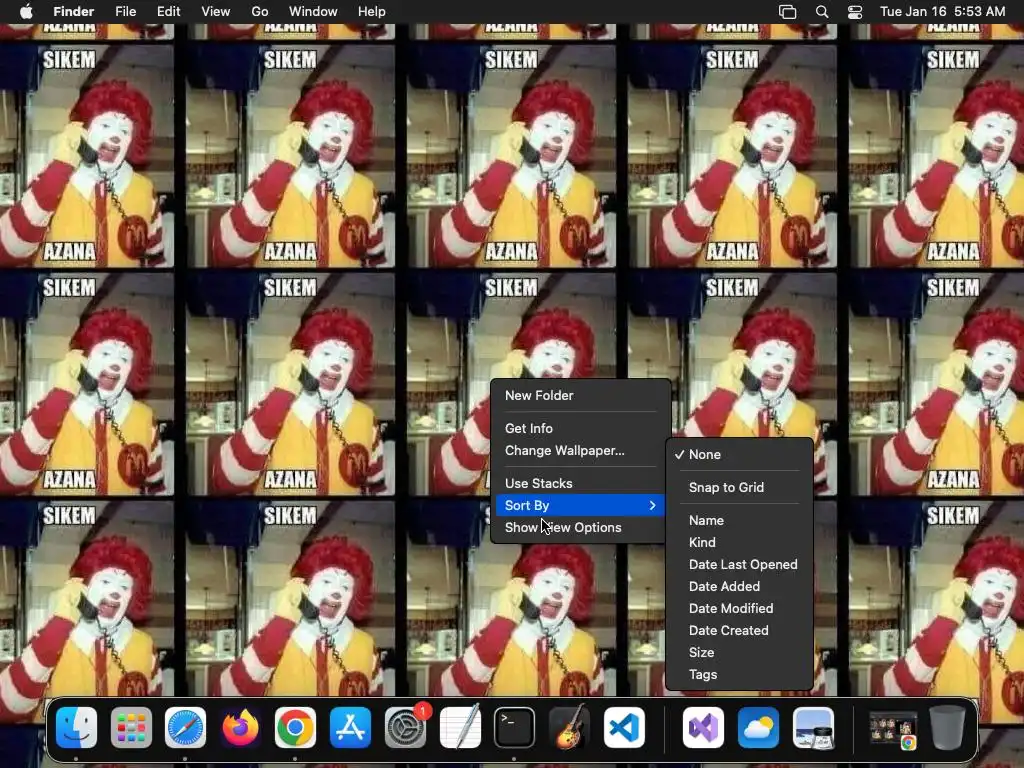Toggle Snap to Grid sorting
The width and height of the screenshot is (1024, 768).
[x=739, y=487]
